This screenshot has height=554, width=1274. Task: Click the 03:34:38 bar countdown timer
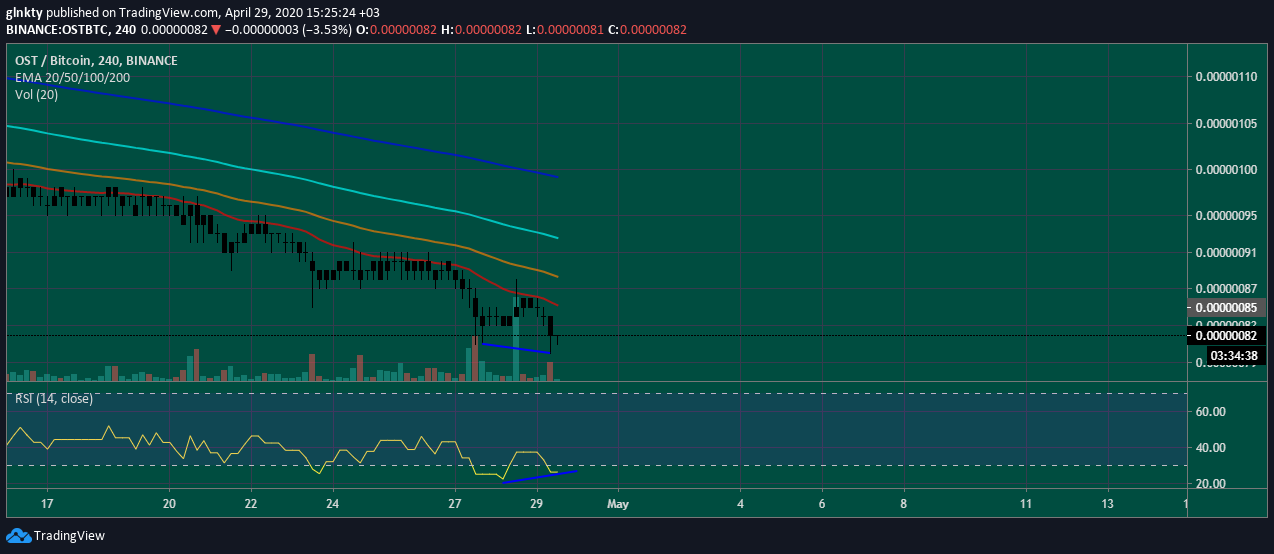coord(1233,355)
